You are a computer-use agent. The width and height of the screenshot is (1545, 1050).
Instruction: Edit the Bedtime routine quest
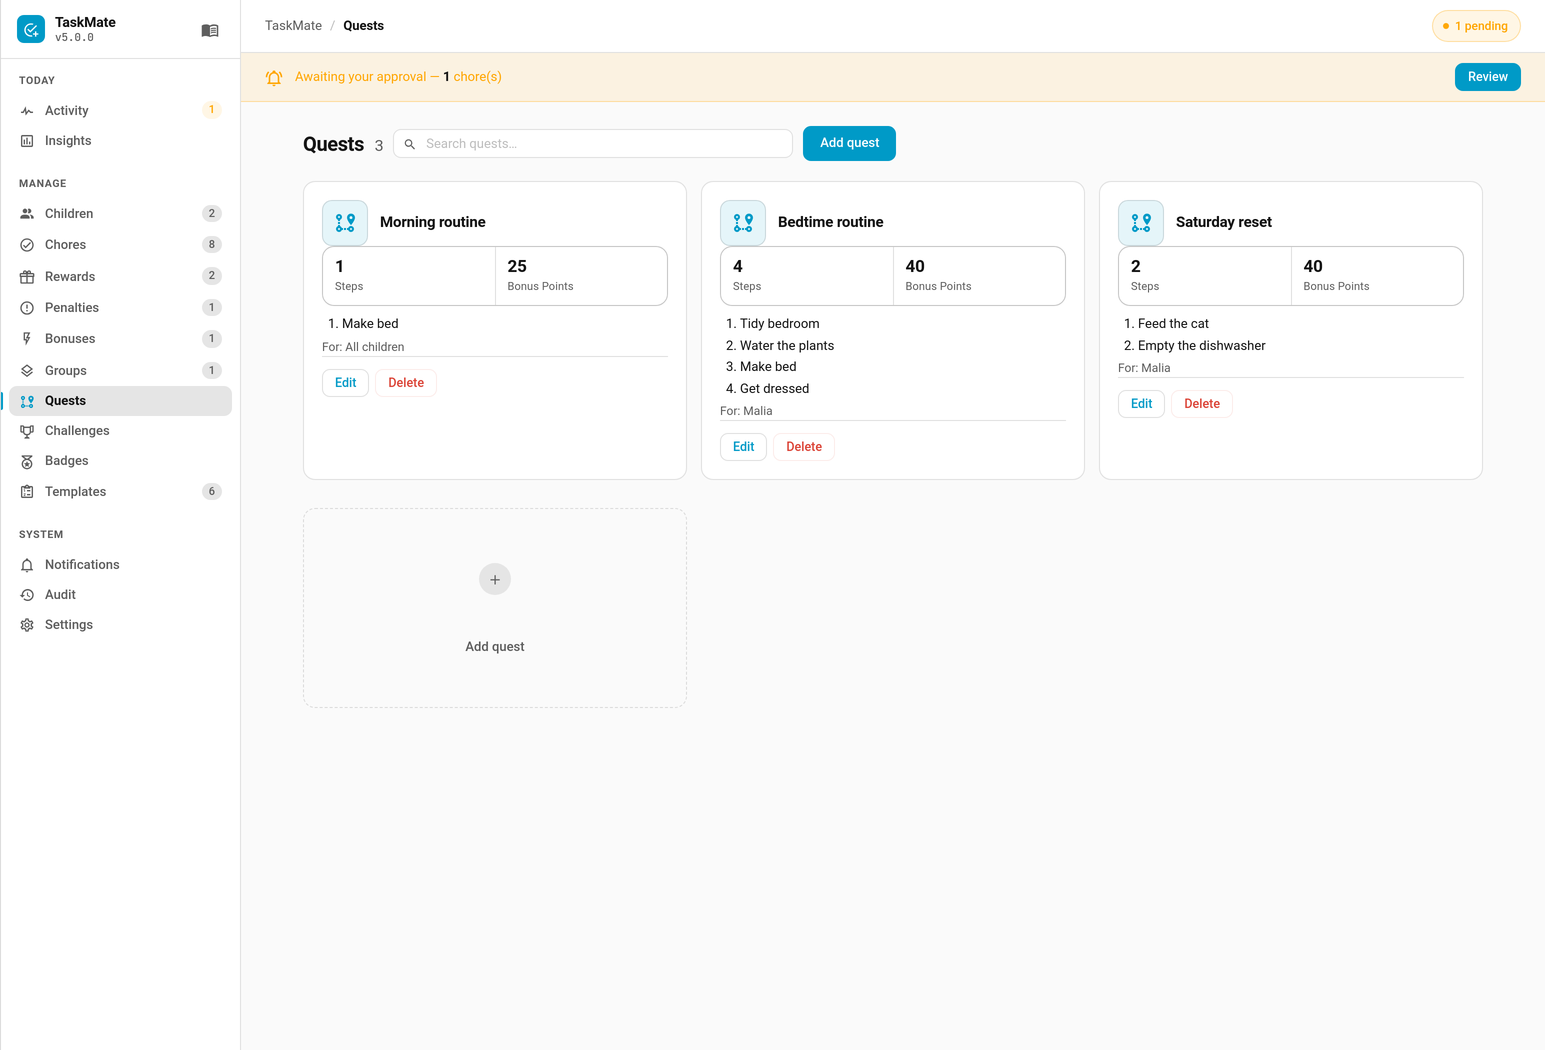click(743, 447)
